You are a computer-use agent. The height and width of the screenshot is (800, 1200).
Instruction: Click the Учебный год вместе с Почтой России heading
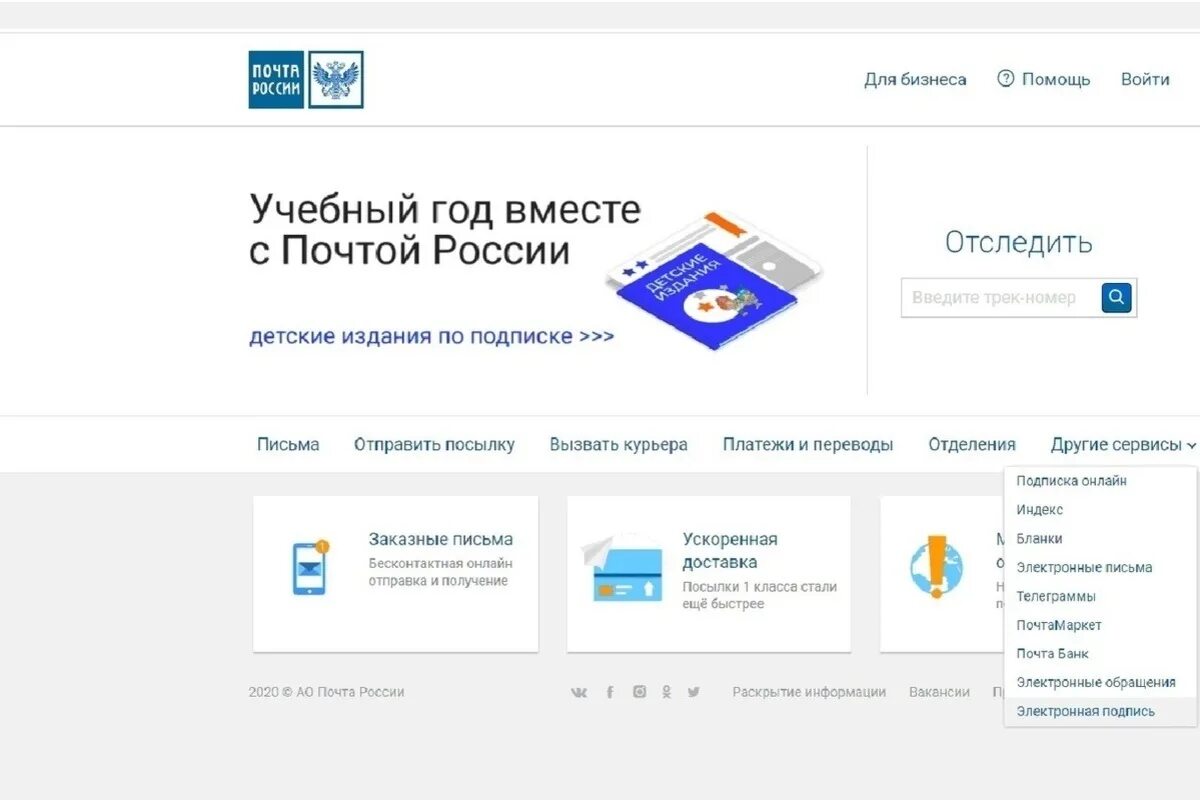445,230
